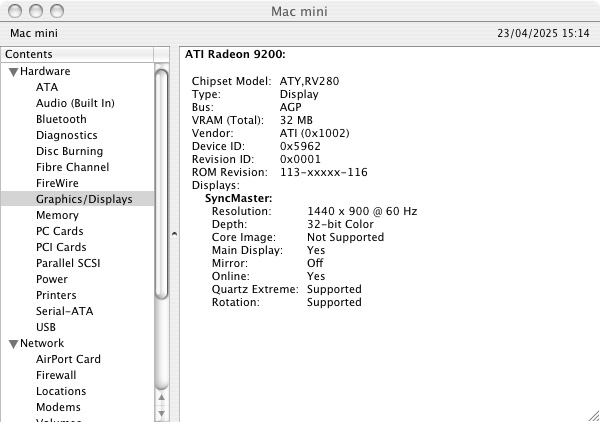The width and height of the screenshot is (600, 422).
Task: Click the sidebar scroll down arrow
Action: (162, 412)
